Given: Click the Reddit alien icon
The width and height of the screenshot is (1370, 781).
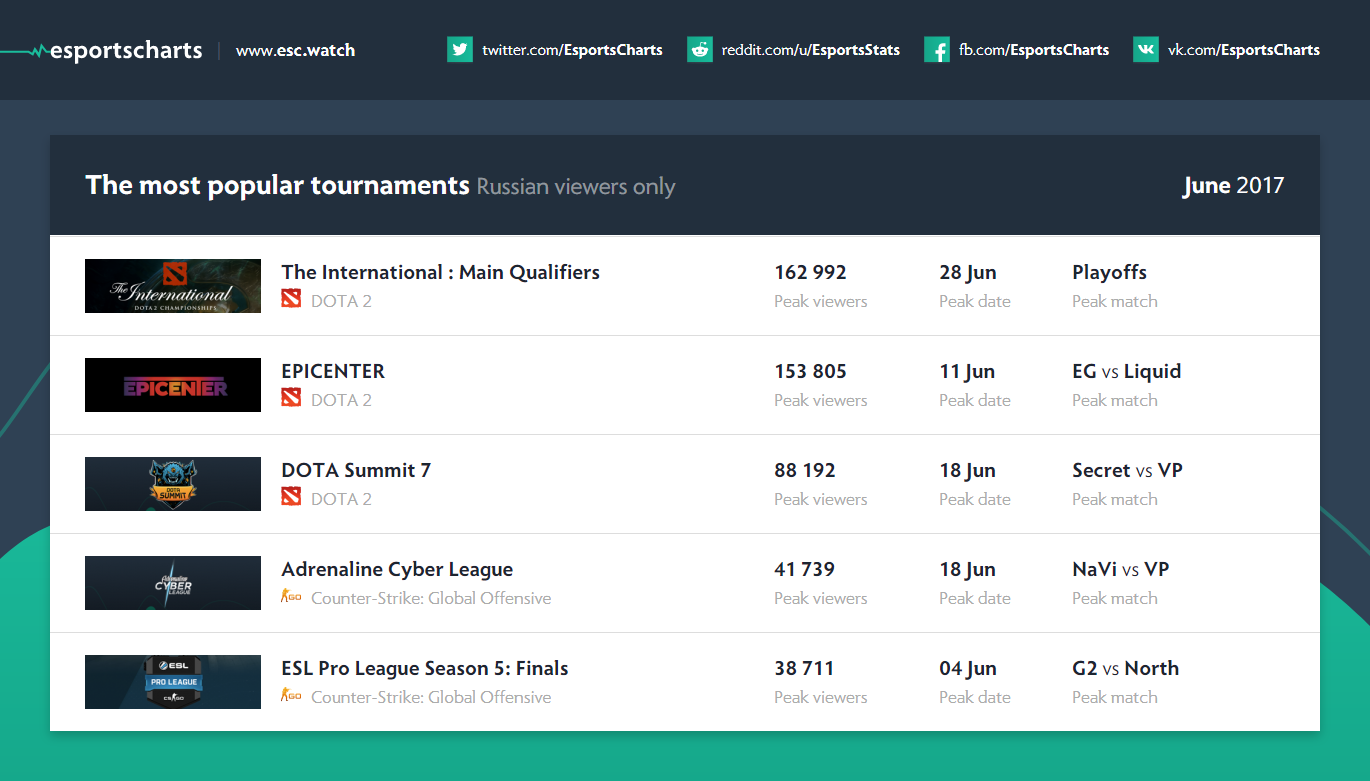Looking at the screenshot, I should (x=700, y=50).
